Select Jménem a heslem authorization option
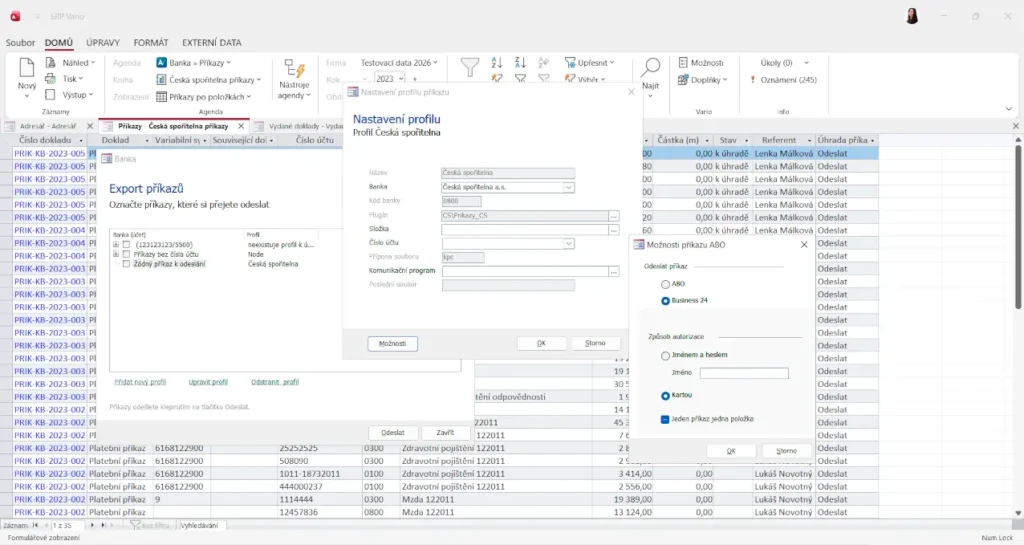The width and height of the screenshot is (1024, 545). tap(666, 355)
